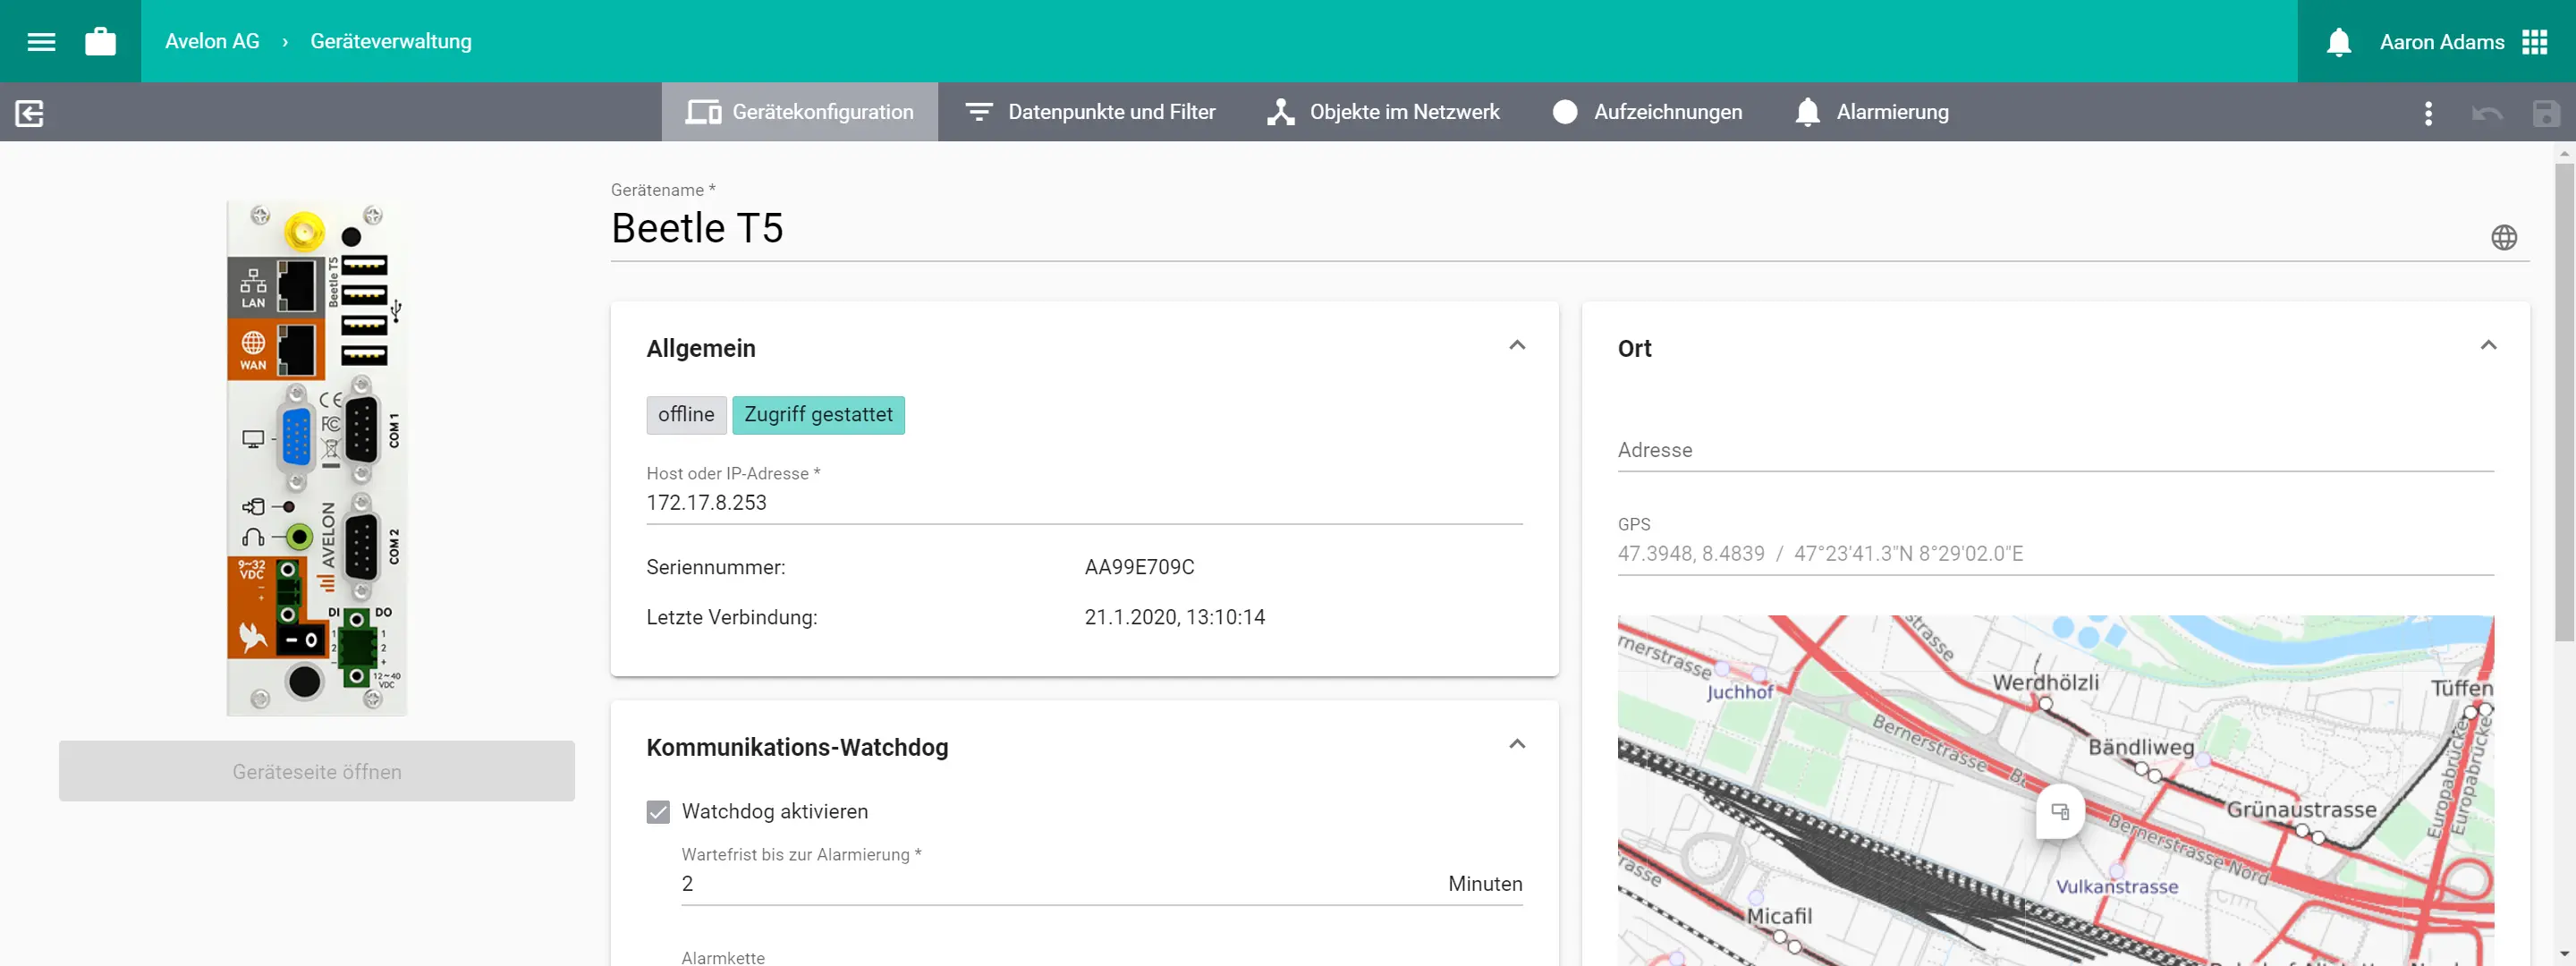Switch to the Gerätekonfiguration tab

pyautogui.click(x=799, y=112)
